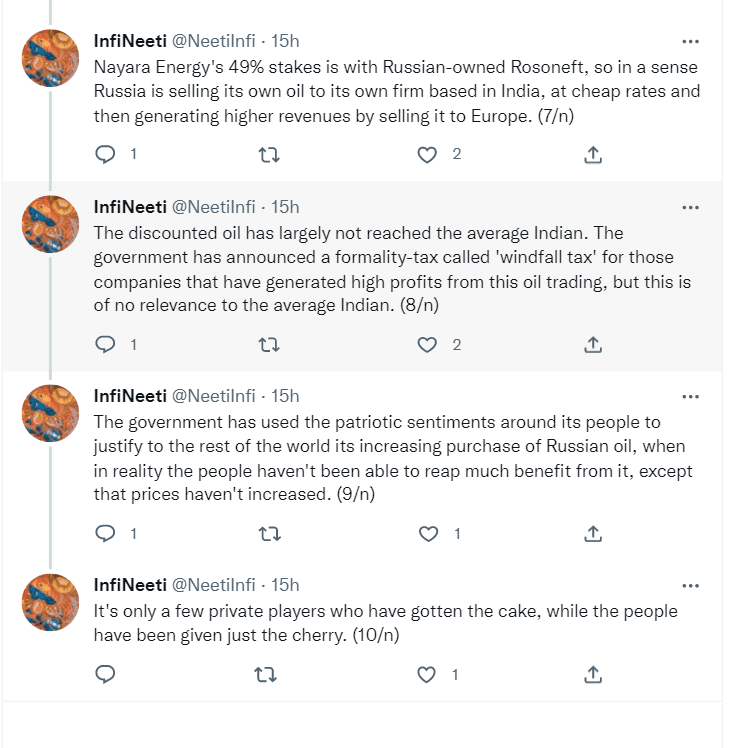737x748 pixels.
Task: Reply to the 10/n cake and cherry tweet
Action: click(105, 675)
